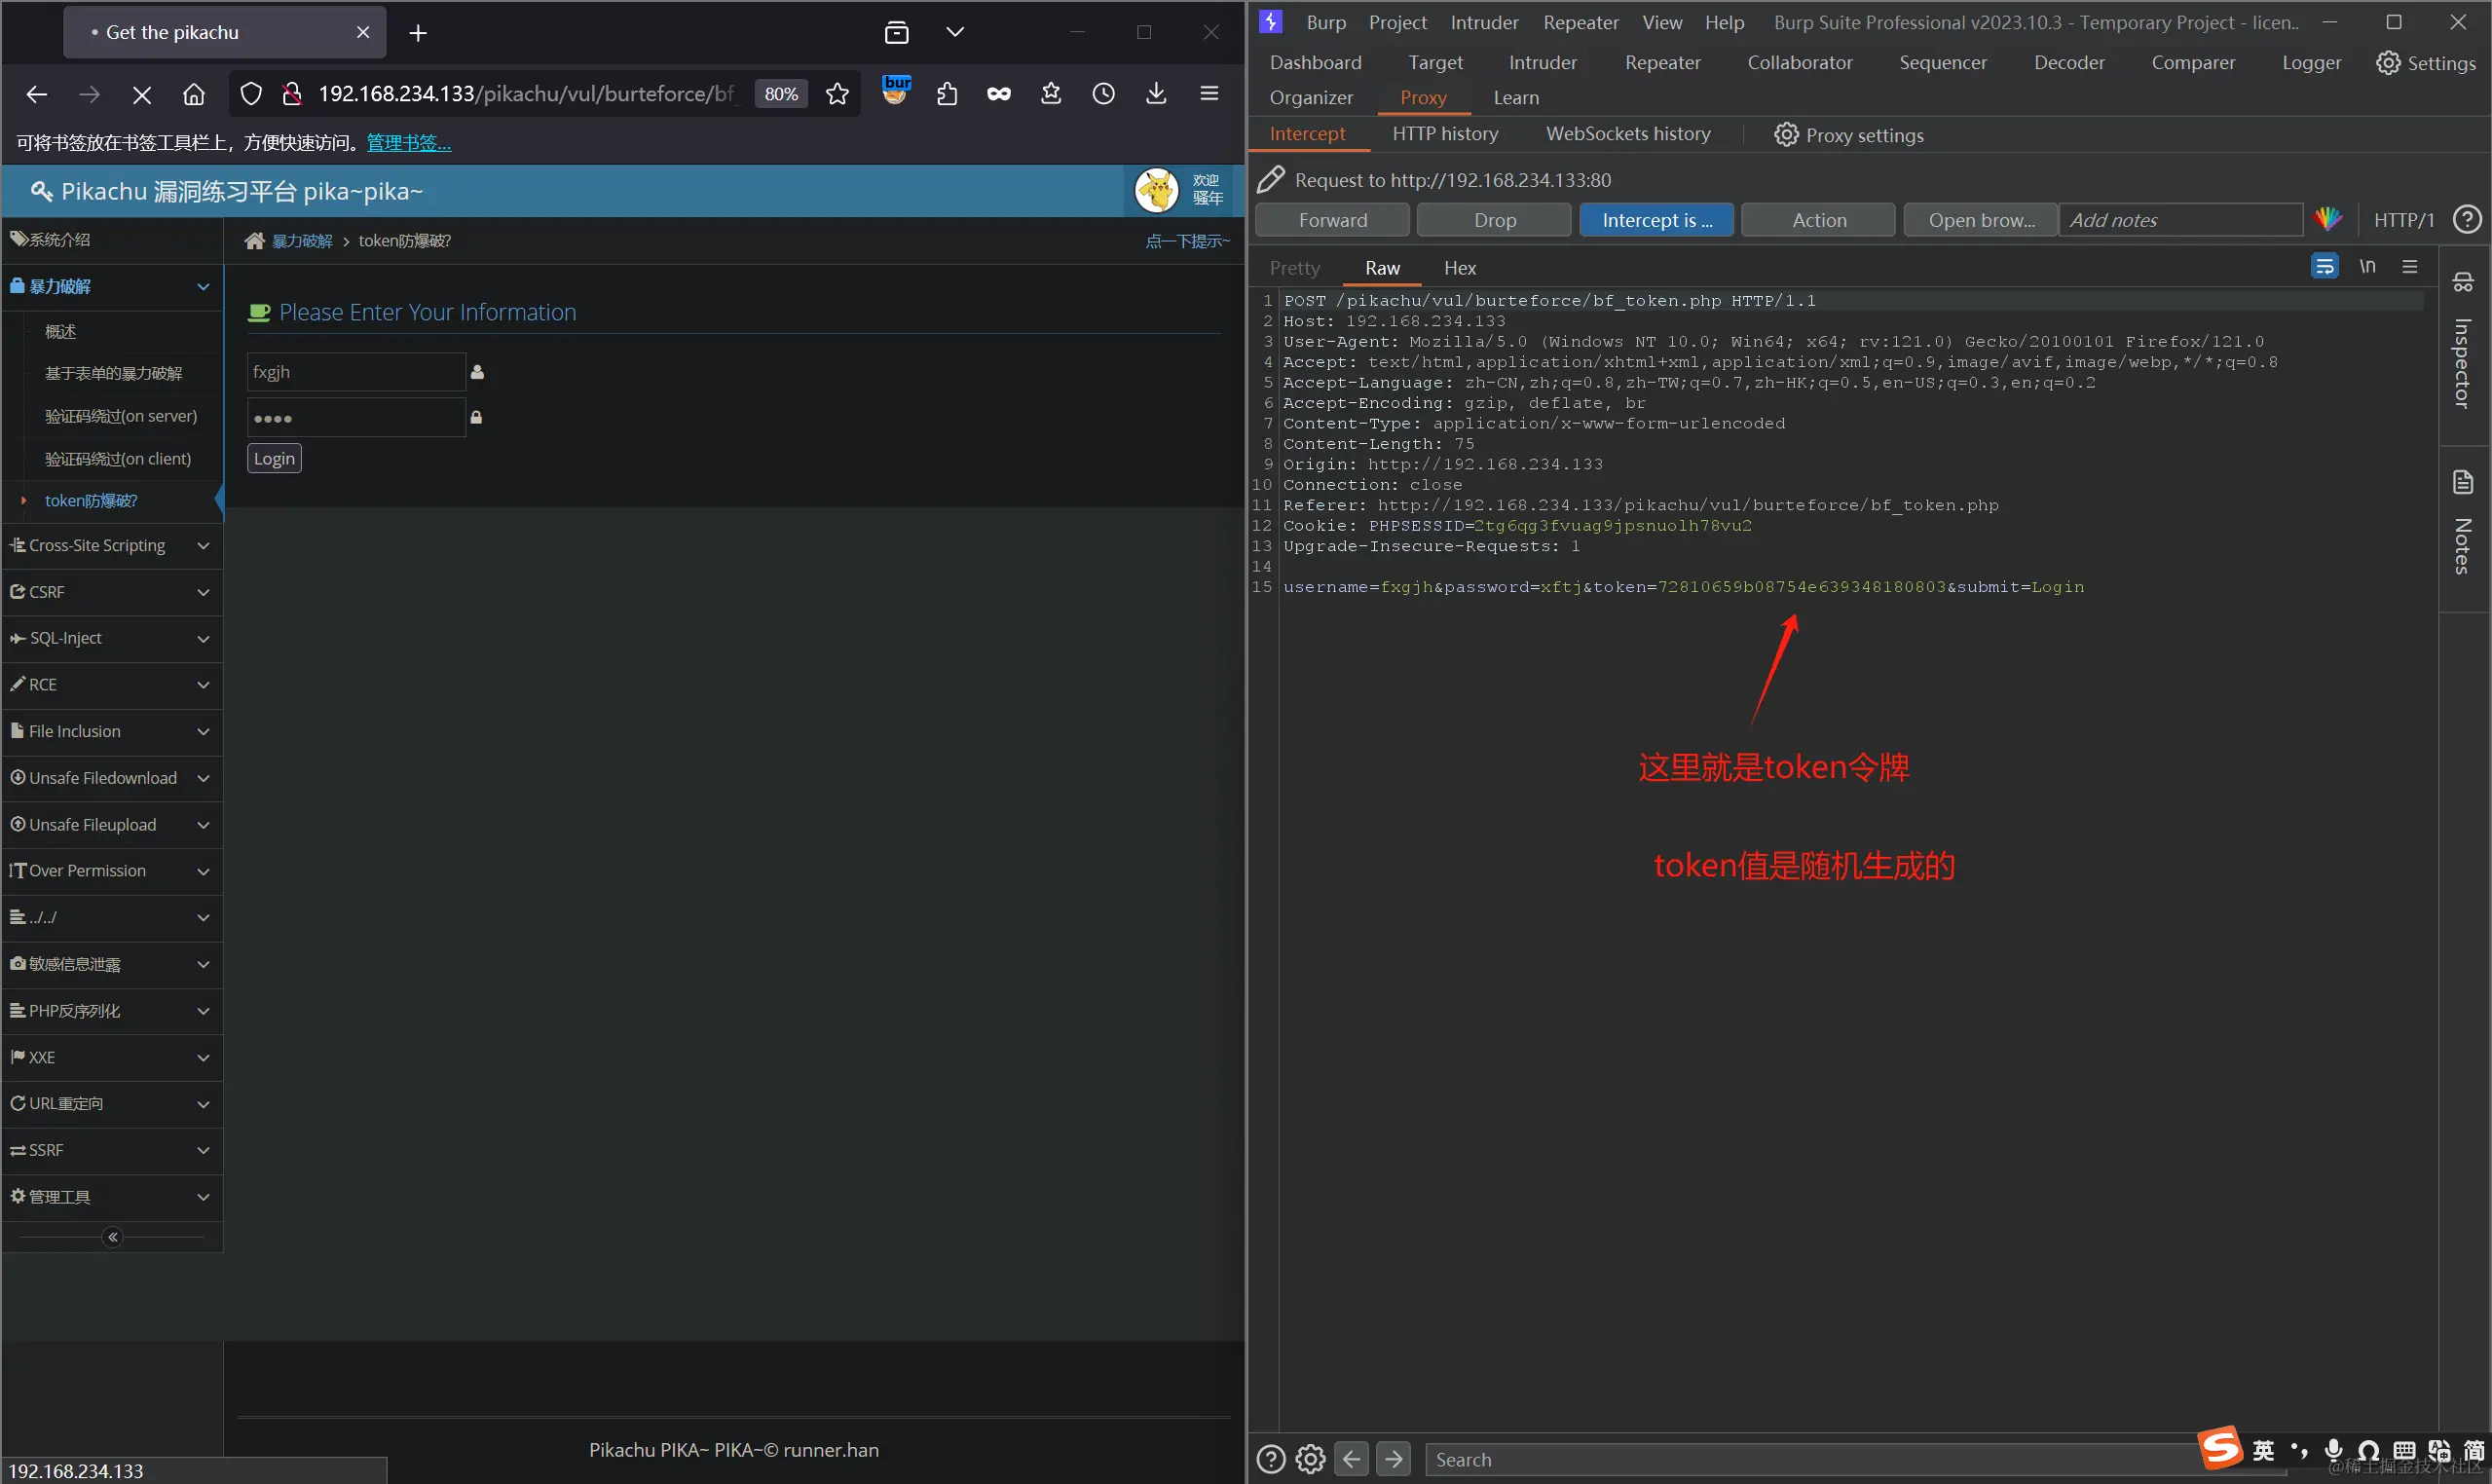This screenshot has height=1484, width=2492.
Task: Open the Repeater tab in Burp
Action: [1662, 63]
